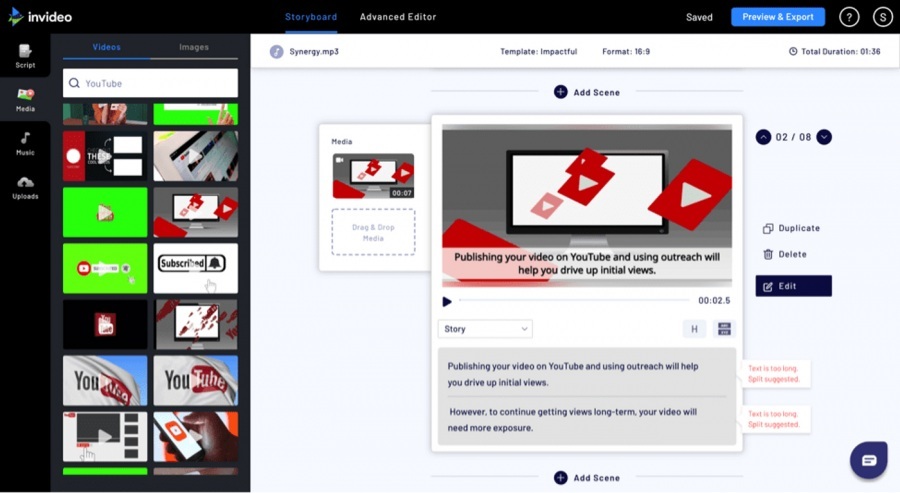The height and width of the screenshot is (493, 900).
Task: Open the Music panel in sidebar
Action: (25, 143)
